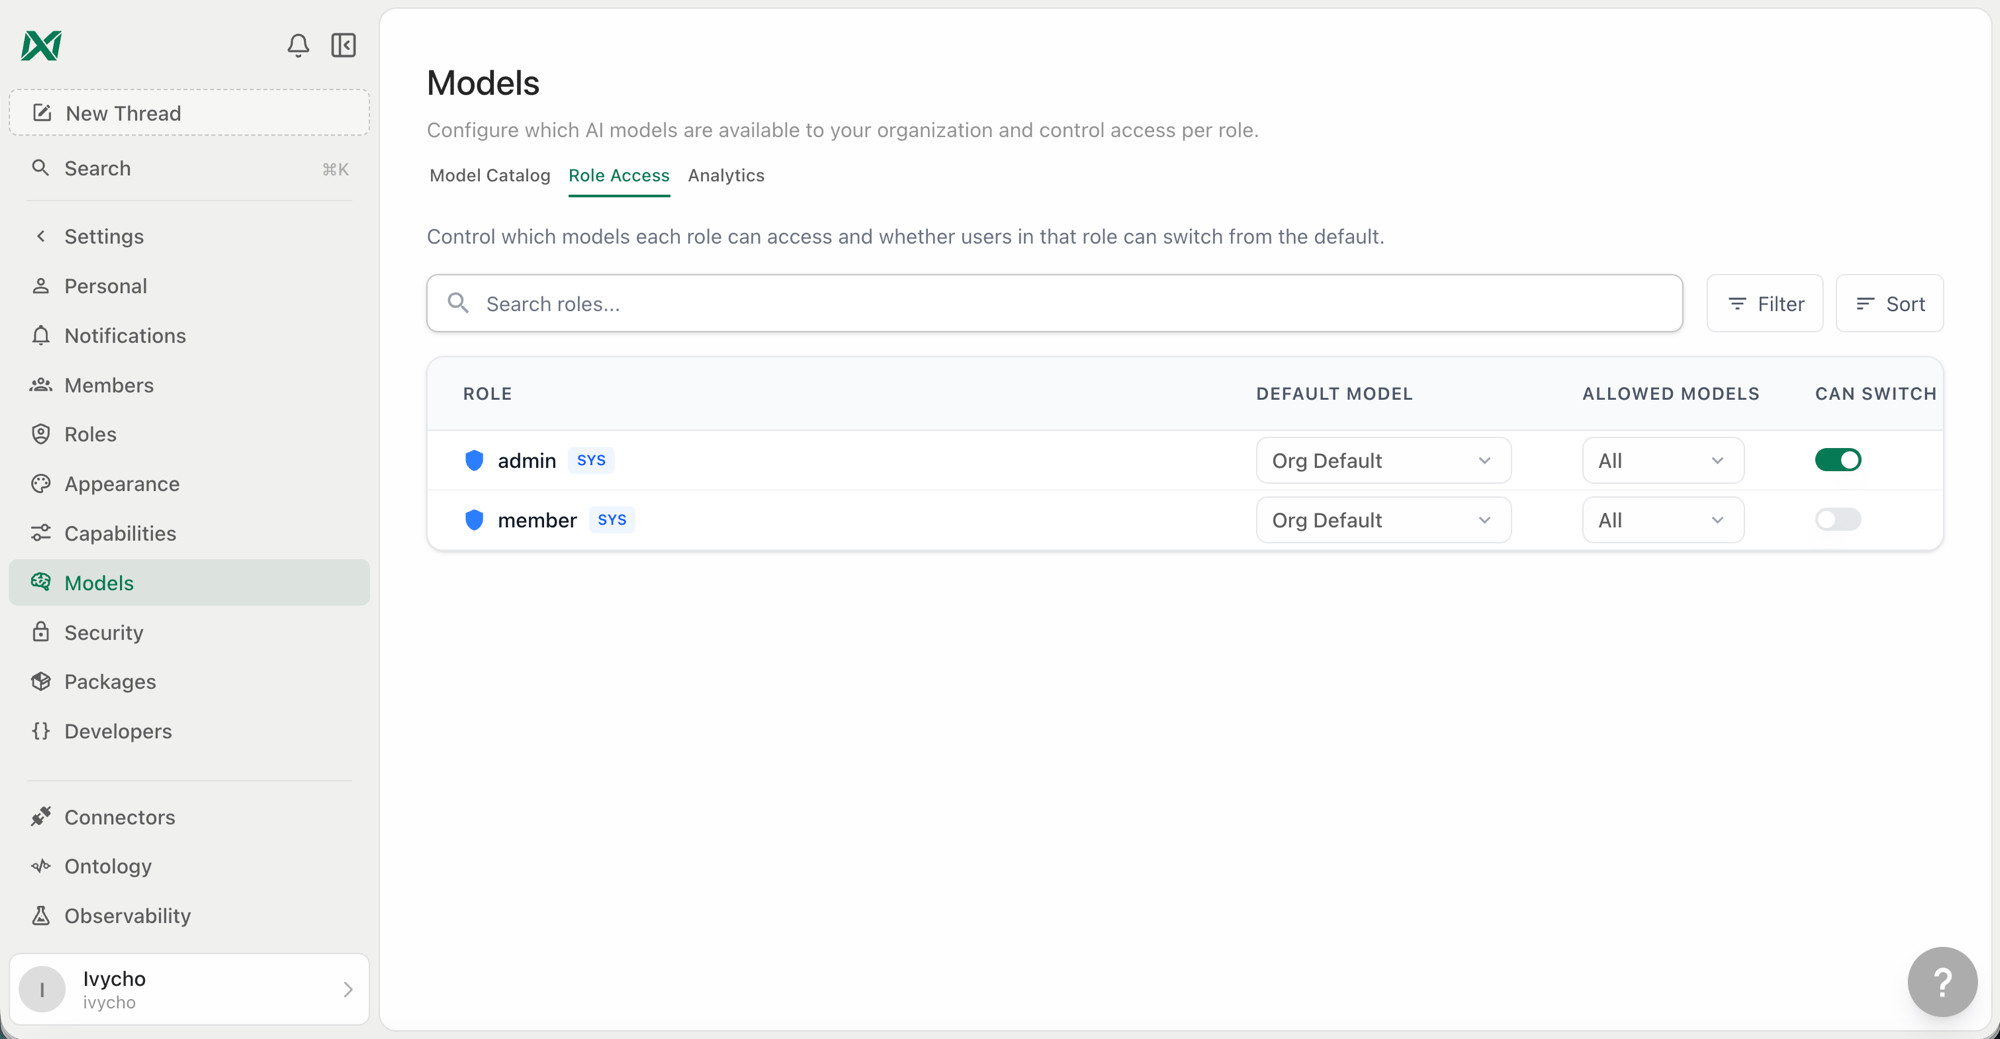Screen dimensions: 2000x1039
Task: Click the Packages cube icon
Action: tap(41, 681)
